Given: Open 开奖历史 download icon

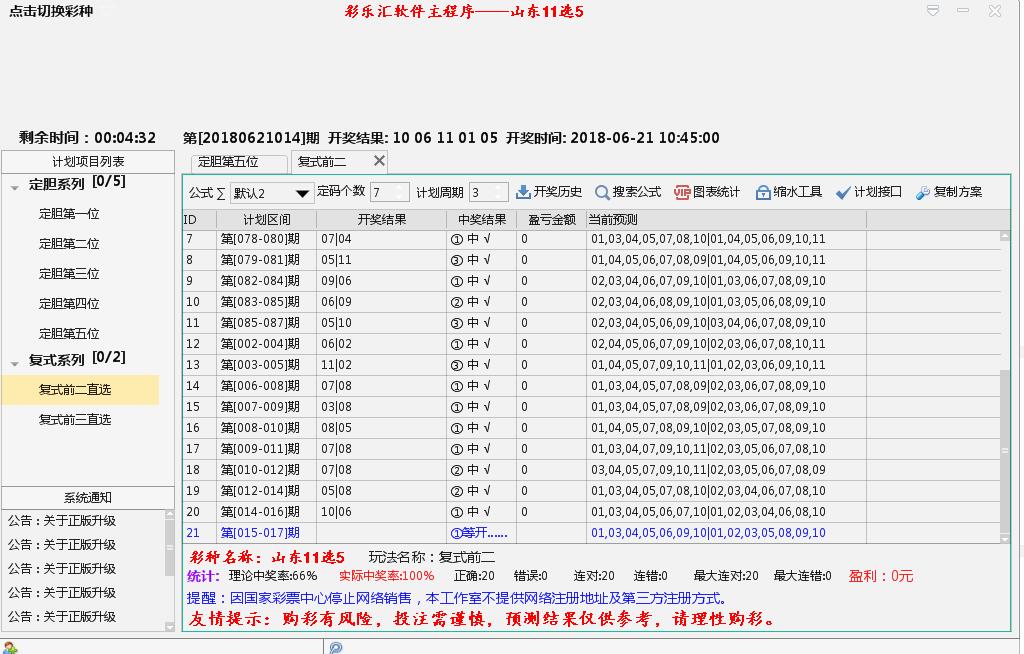Looking at the screenshot, I should (523, 192).
